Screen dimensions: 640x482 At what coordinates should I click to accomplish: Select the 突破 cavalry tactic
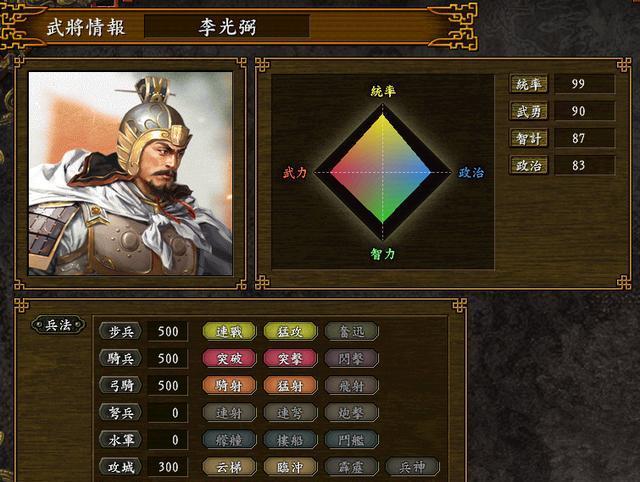229,359
